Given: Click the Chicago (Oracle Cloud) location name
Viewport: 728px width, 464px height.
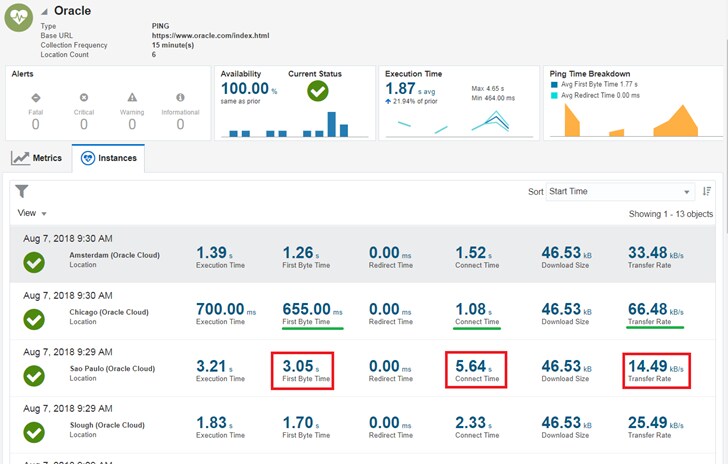Looking at the screenshot, I should [x=112, y=312].
